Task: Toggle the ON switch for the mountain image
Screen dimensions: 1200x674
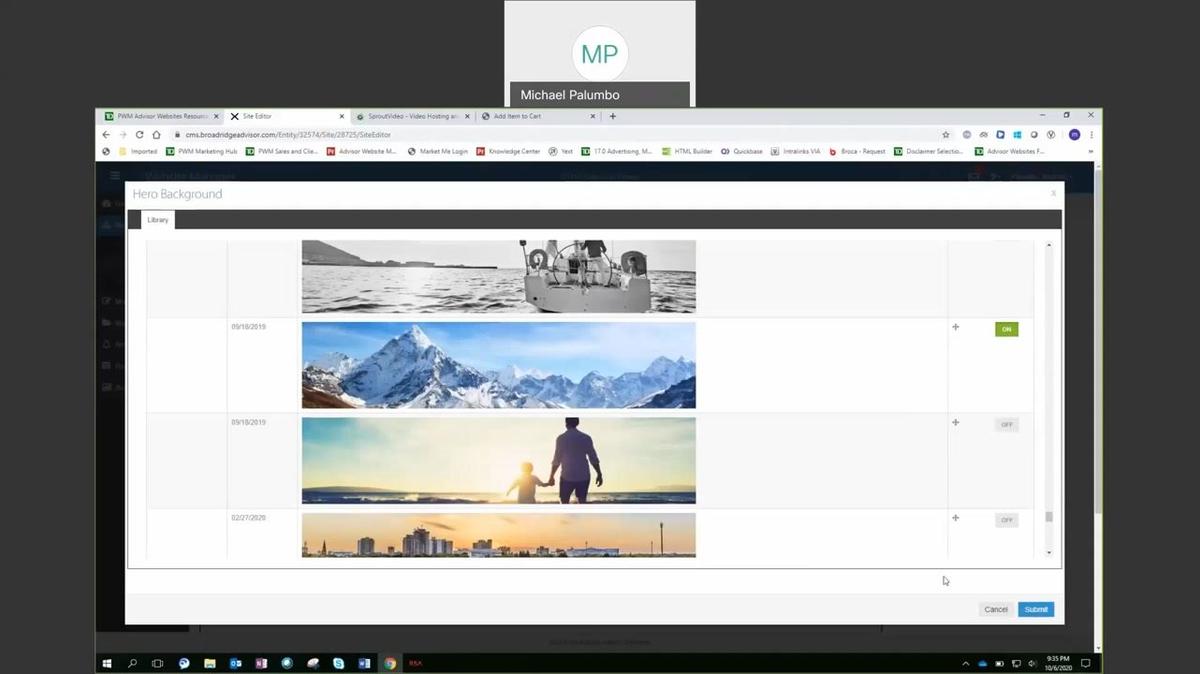Action: point(1006,329)
